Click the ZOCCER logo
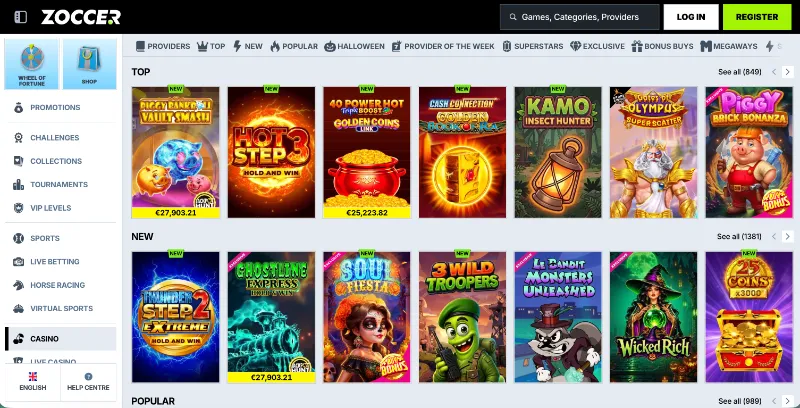This screenshot has height=408, width=800. (x=81, y=17)
